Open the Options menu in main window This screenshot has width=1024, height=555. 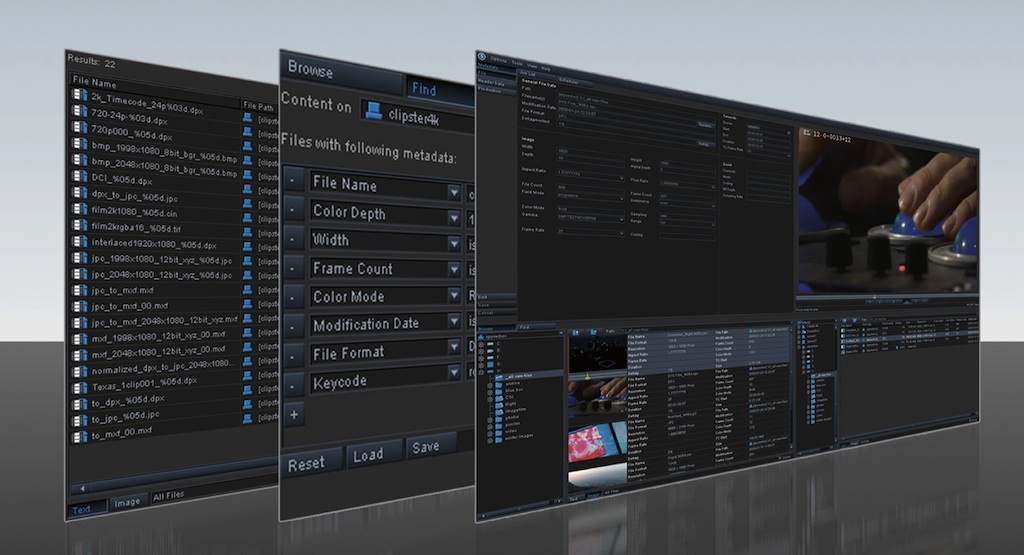click(x=500, y=61)
